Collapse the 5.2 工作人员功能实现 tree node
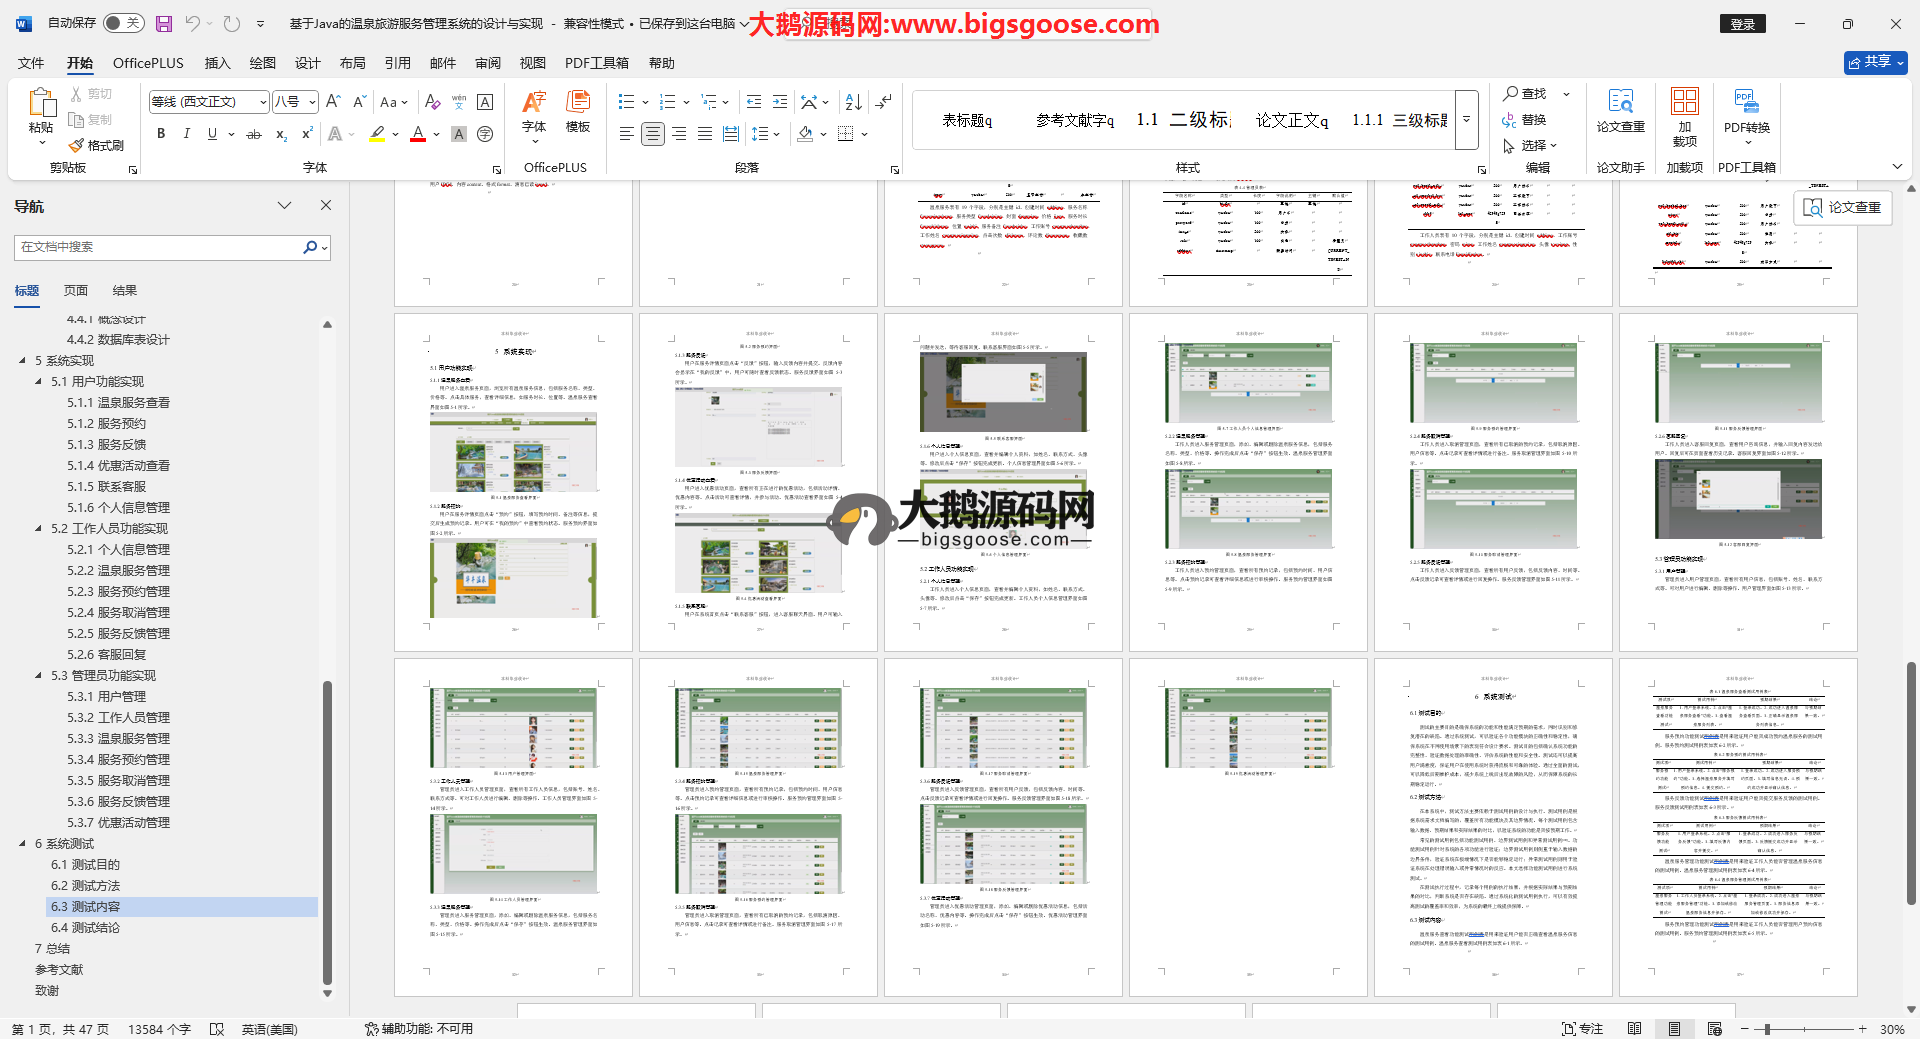1920x1039 pixels. [39, 529]
